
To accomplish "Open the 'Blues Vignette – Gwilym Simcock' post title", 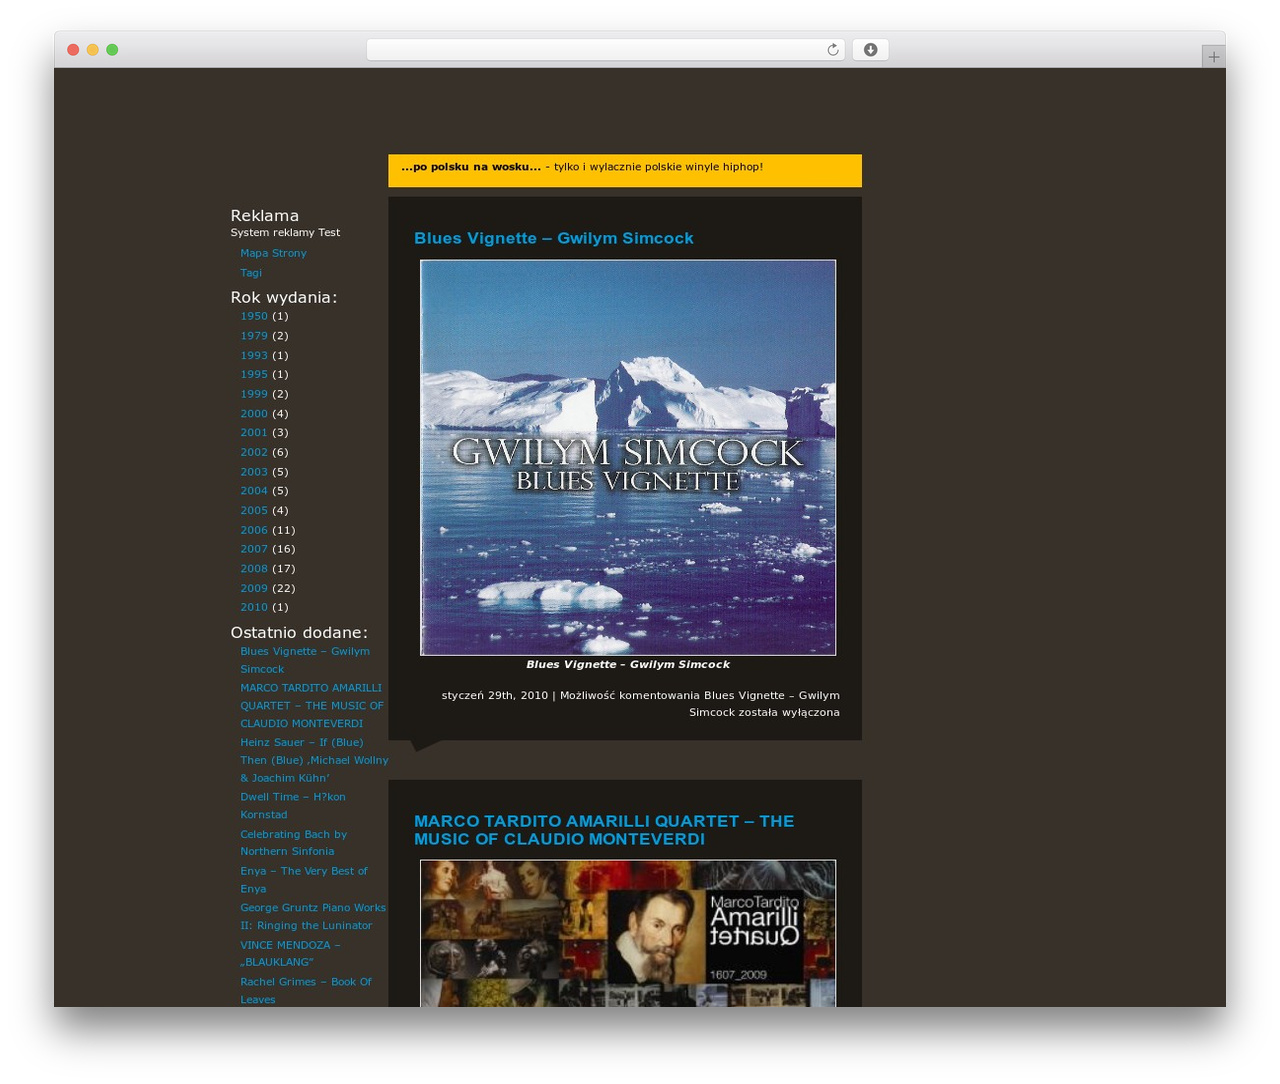I will coord(553,238).
